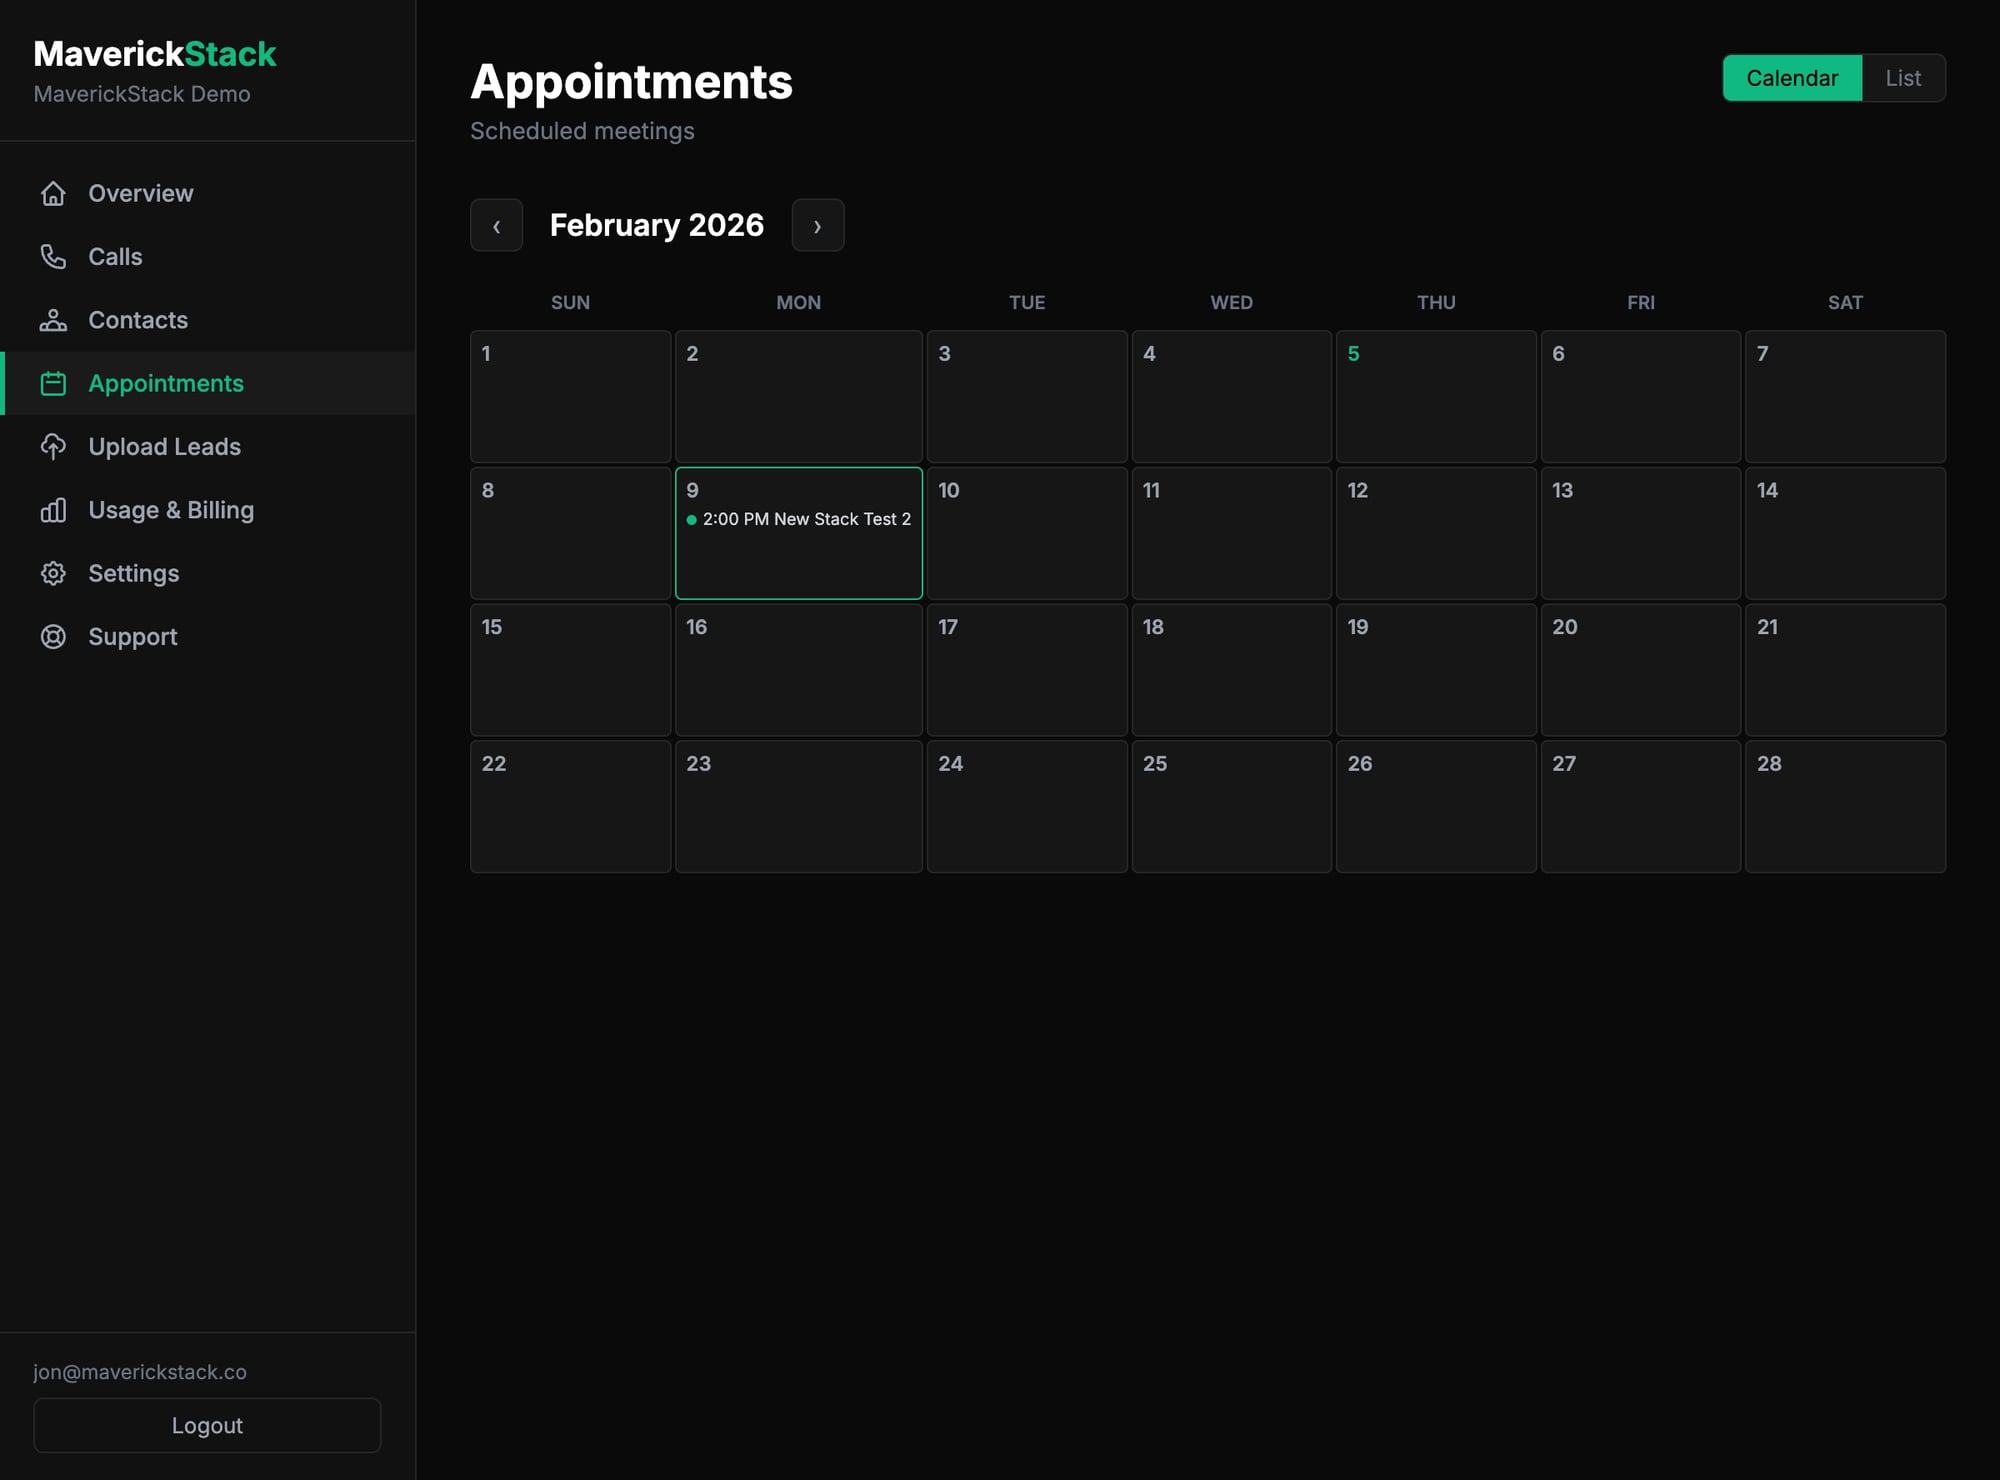This screenshot has height=1480, width=2000.
Task: Open the February 2026 month header
Action: point(657,225)
